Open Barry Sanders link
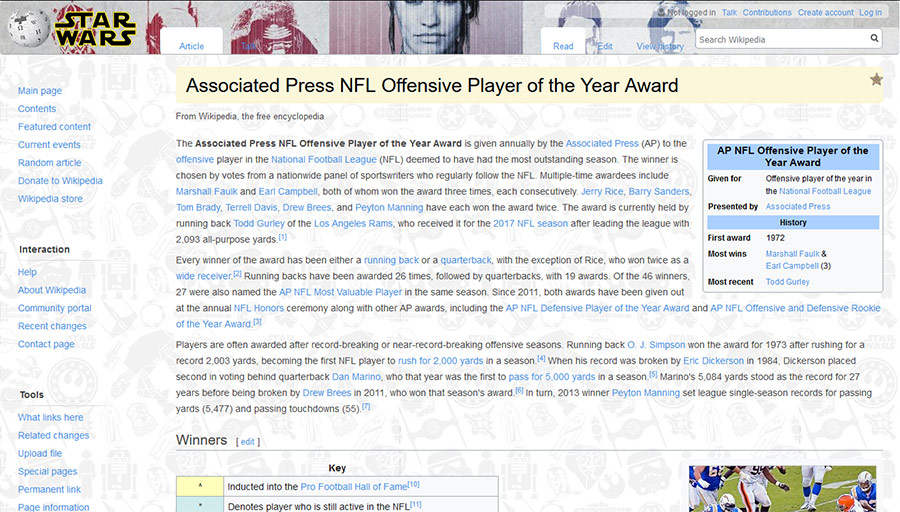This screenshot has width=900, height=512. 658,192
